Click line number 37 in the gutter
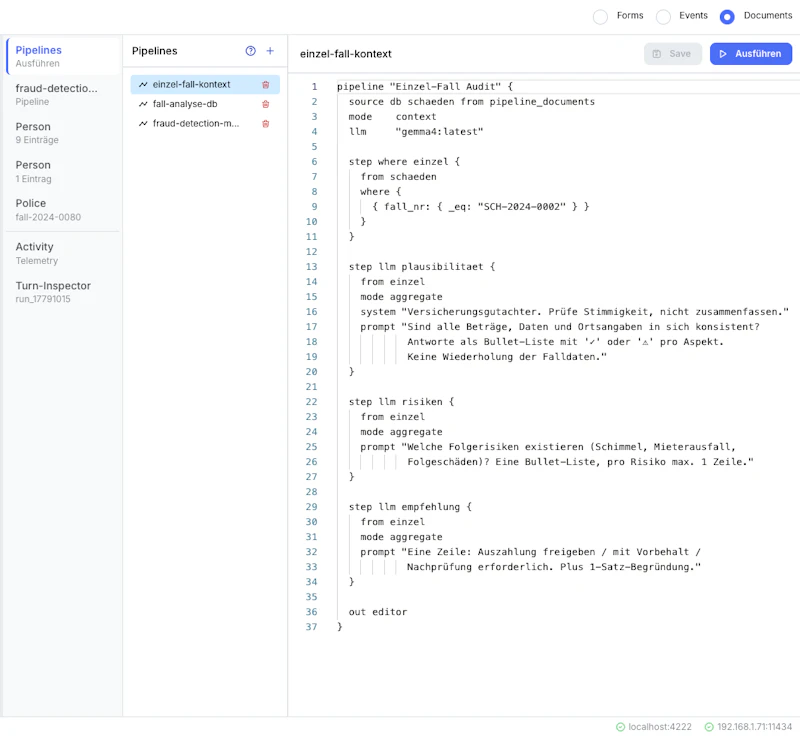 pos(311,627)
